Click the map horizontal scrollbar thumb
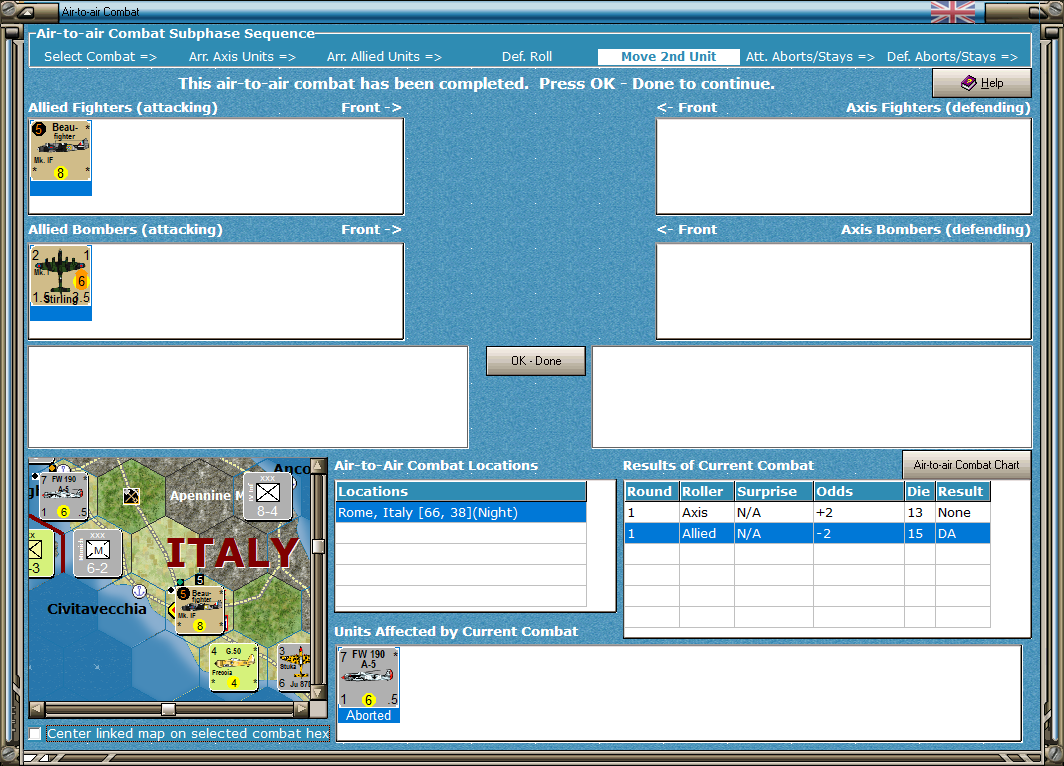1064x766 pixels. click(x=168, y=709)
